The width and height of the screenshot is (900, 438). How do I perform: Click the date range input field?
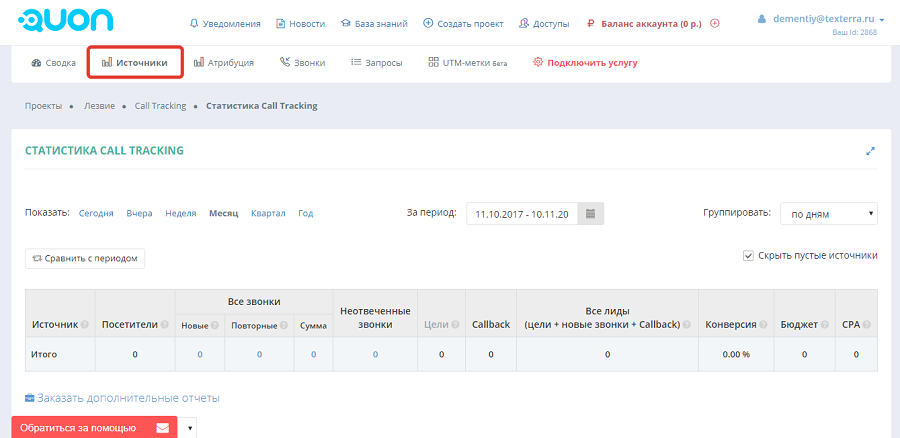[522, 214]
